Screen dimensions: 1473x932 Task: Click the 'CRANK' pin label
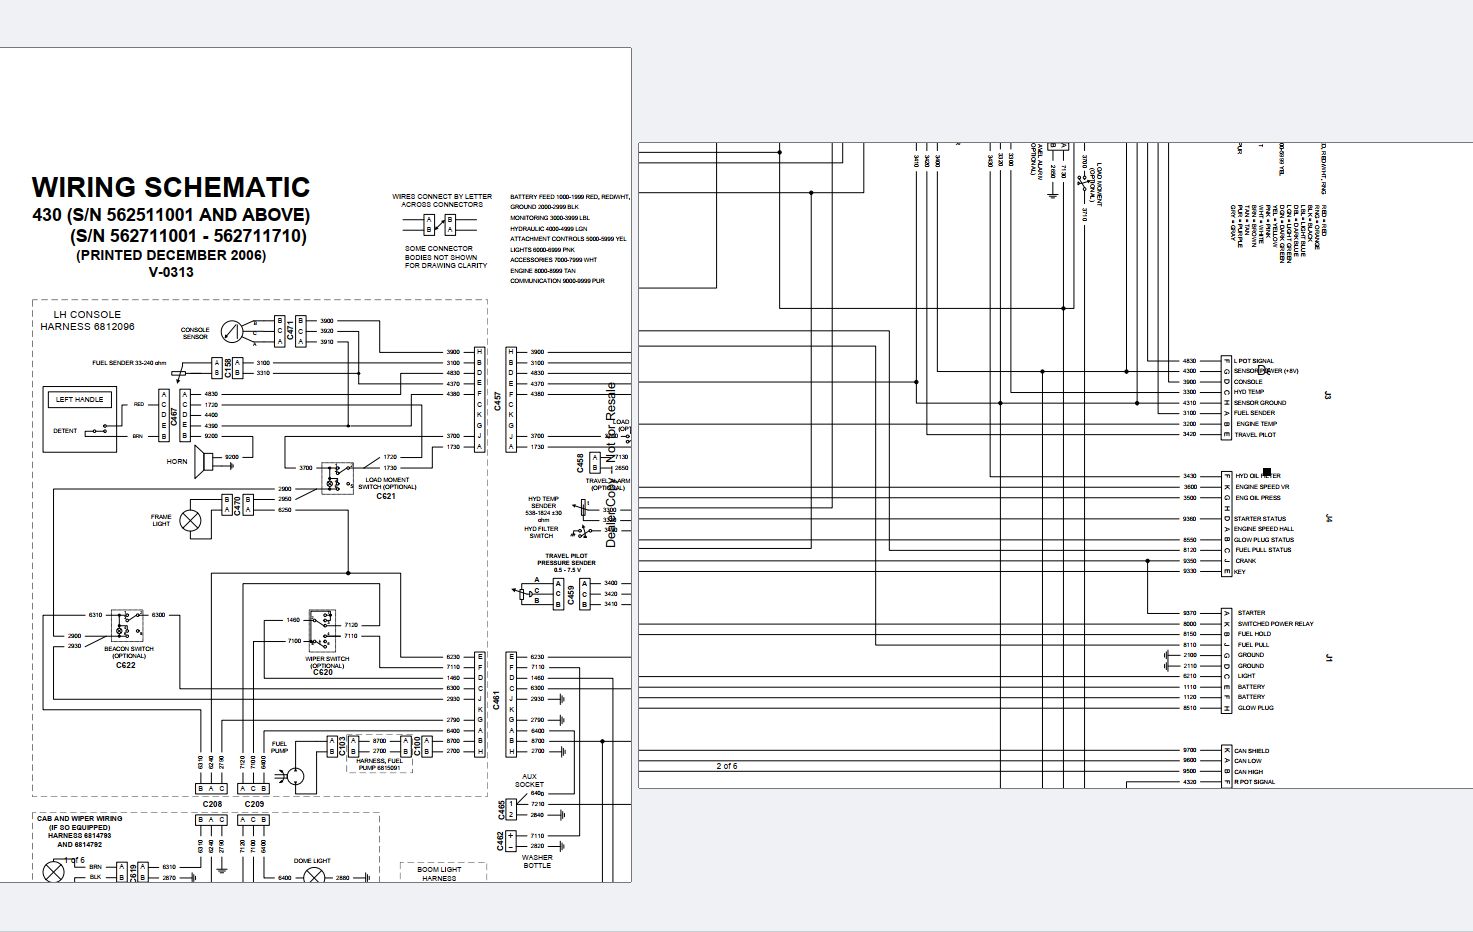tap(1246, 561)
